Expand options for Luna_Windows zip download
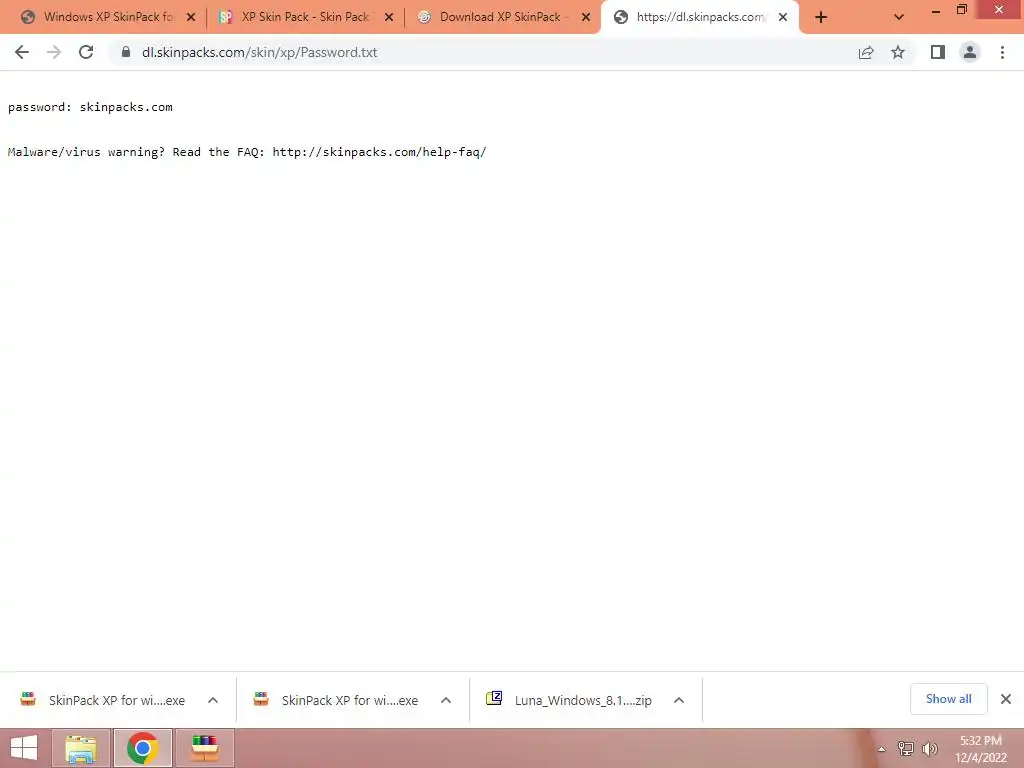 (679, 700)
